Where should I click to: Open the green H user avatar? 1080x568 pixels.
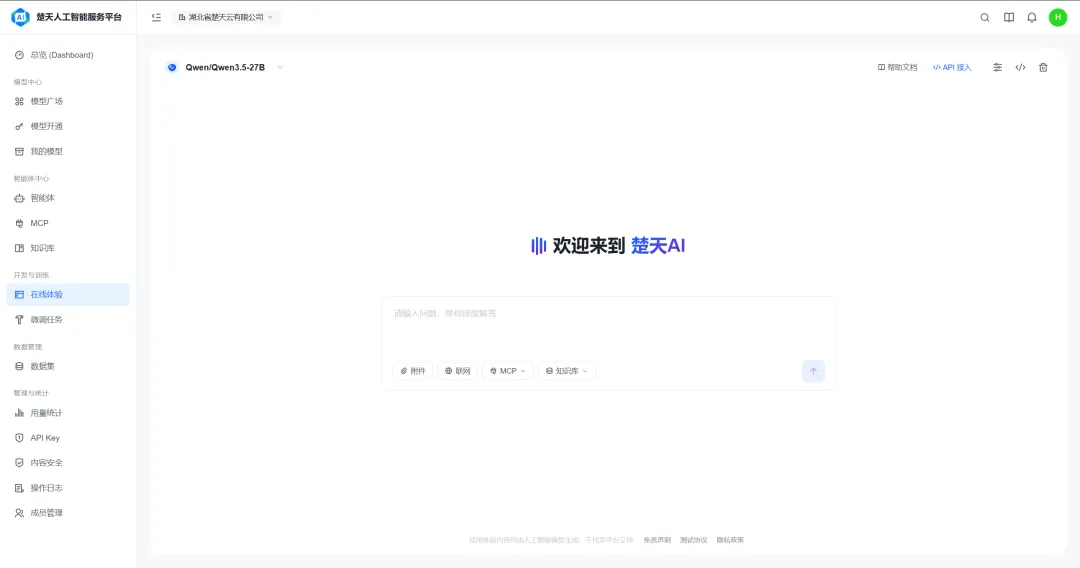(1058, 17)
